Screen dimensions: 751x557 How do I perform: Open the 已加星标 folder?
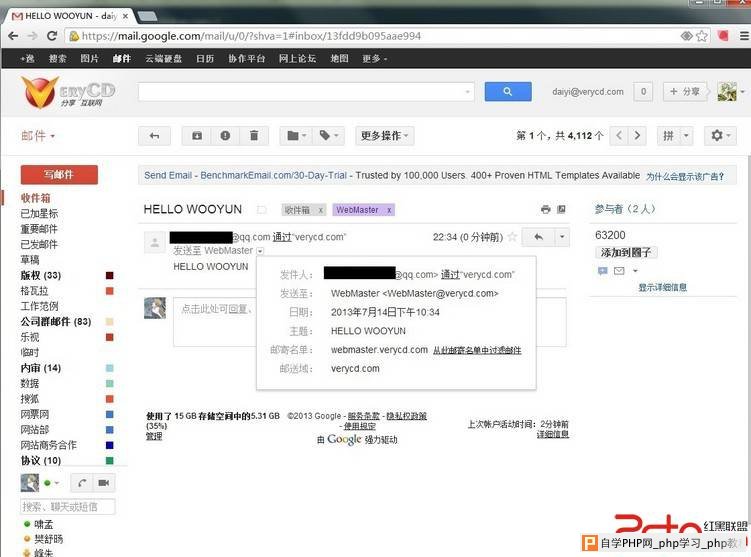39,213
